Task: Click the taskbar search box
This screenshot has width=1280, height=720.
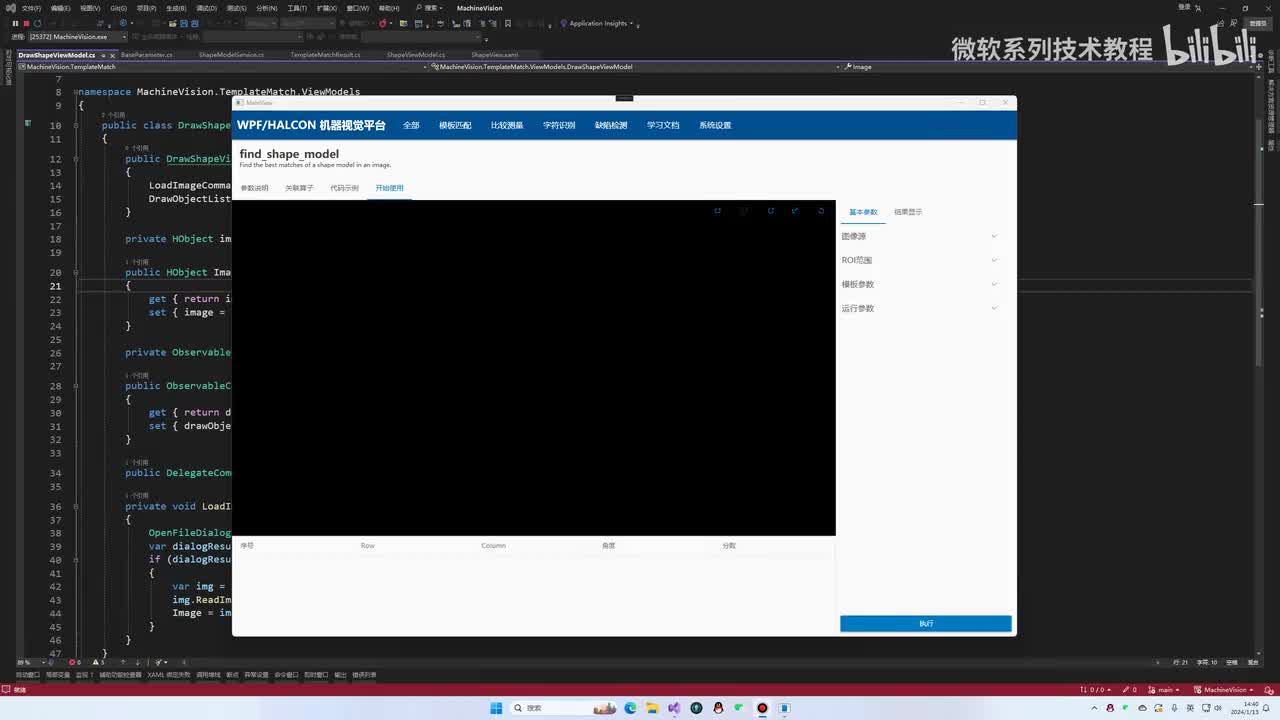Action: pyautogui.click(x=563, y=708)
